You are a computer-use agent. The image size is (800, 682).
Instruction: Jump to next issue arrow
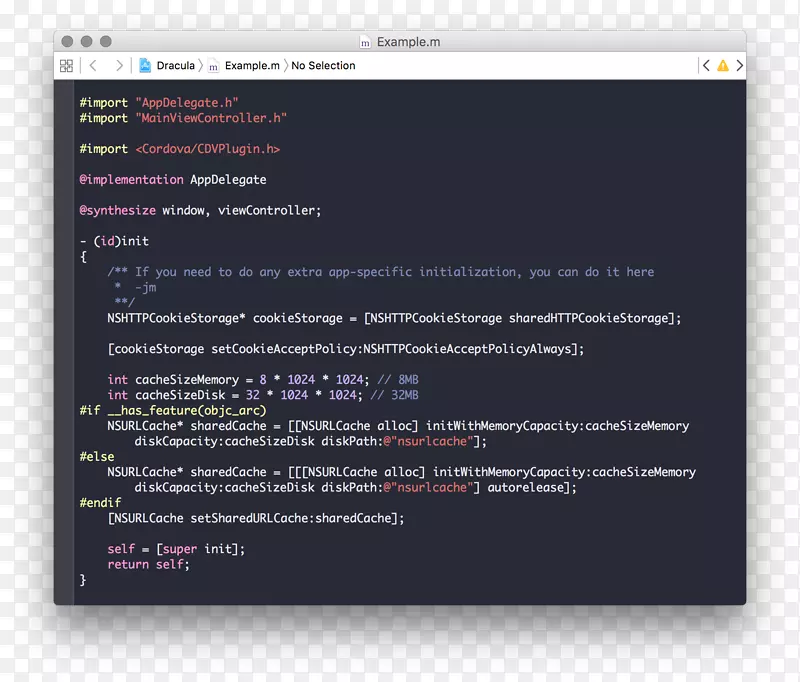coord(739,66)
